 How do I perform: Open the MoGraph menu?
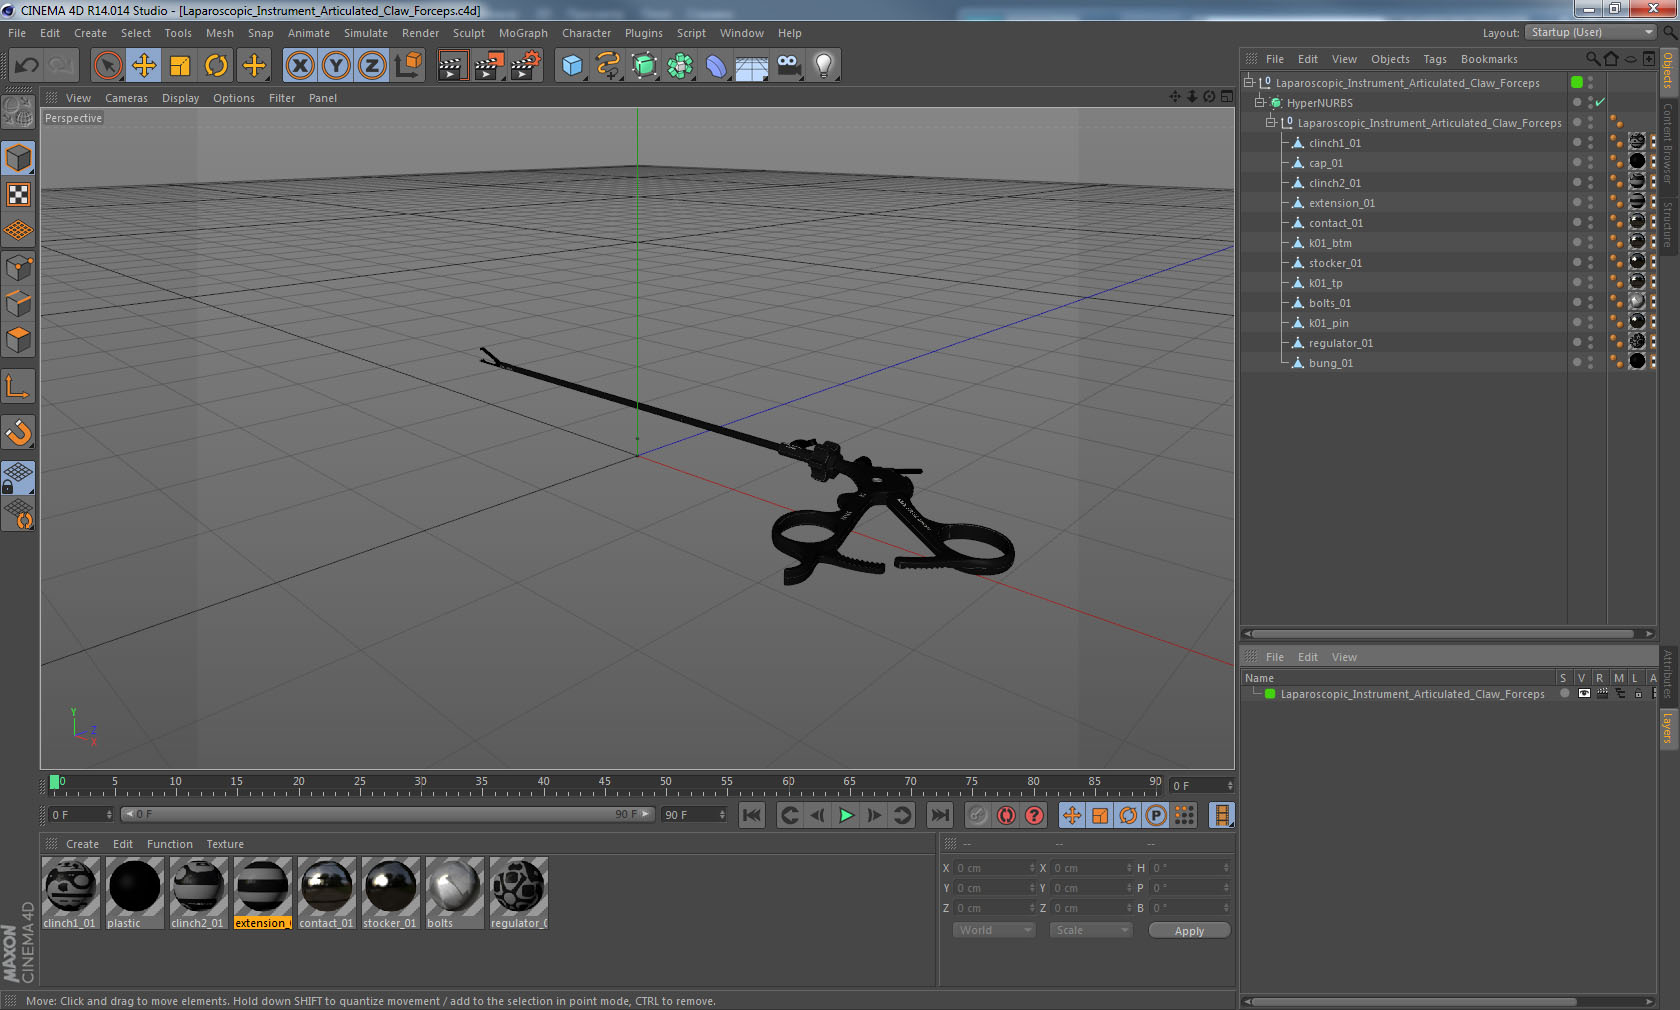tap(523, 33)
